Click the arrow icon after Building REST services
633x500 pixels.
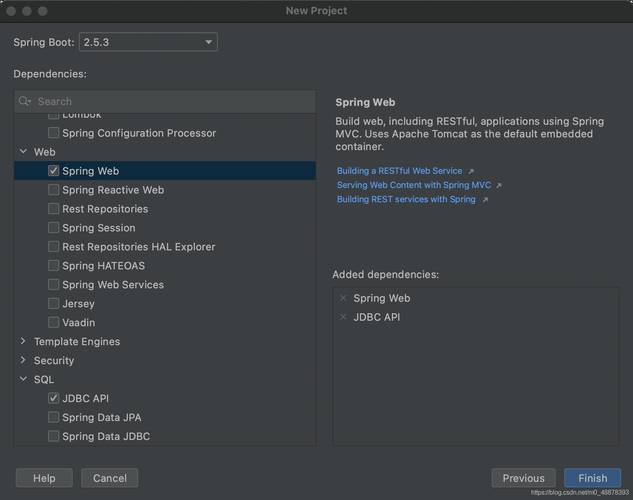pyautogui.click(x=485, y=199)
